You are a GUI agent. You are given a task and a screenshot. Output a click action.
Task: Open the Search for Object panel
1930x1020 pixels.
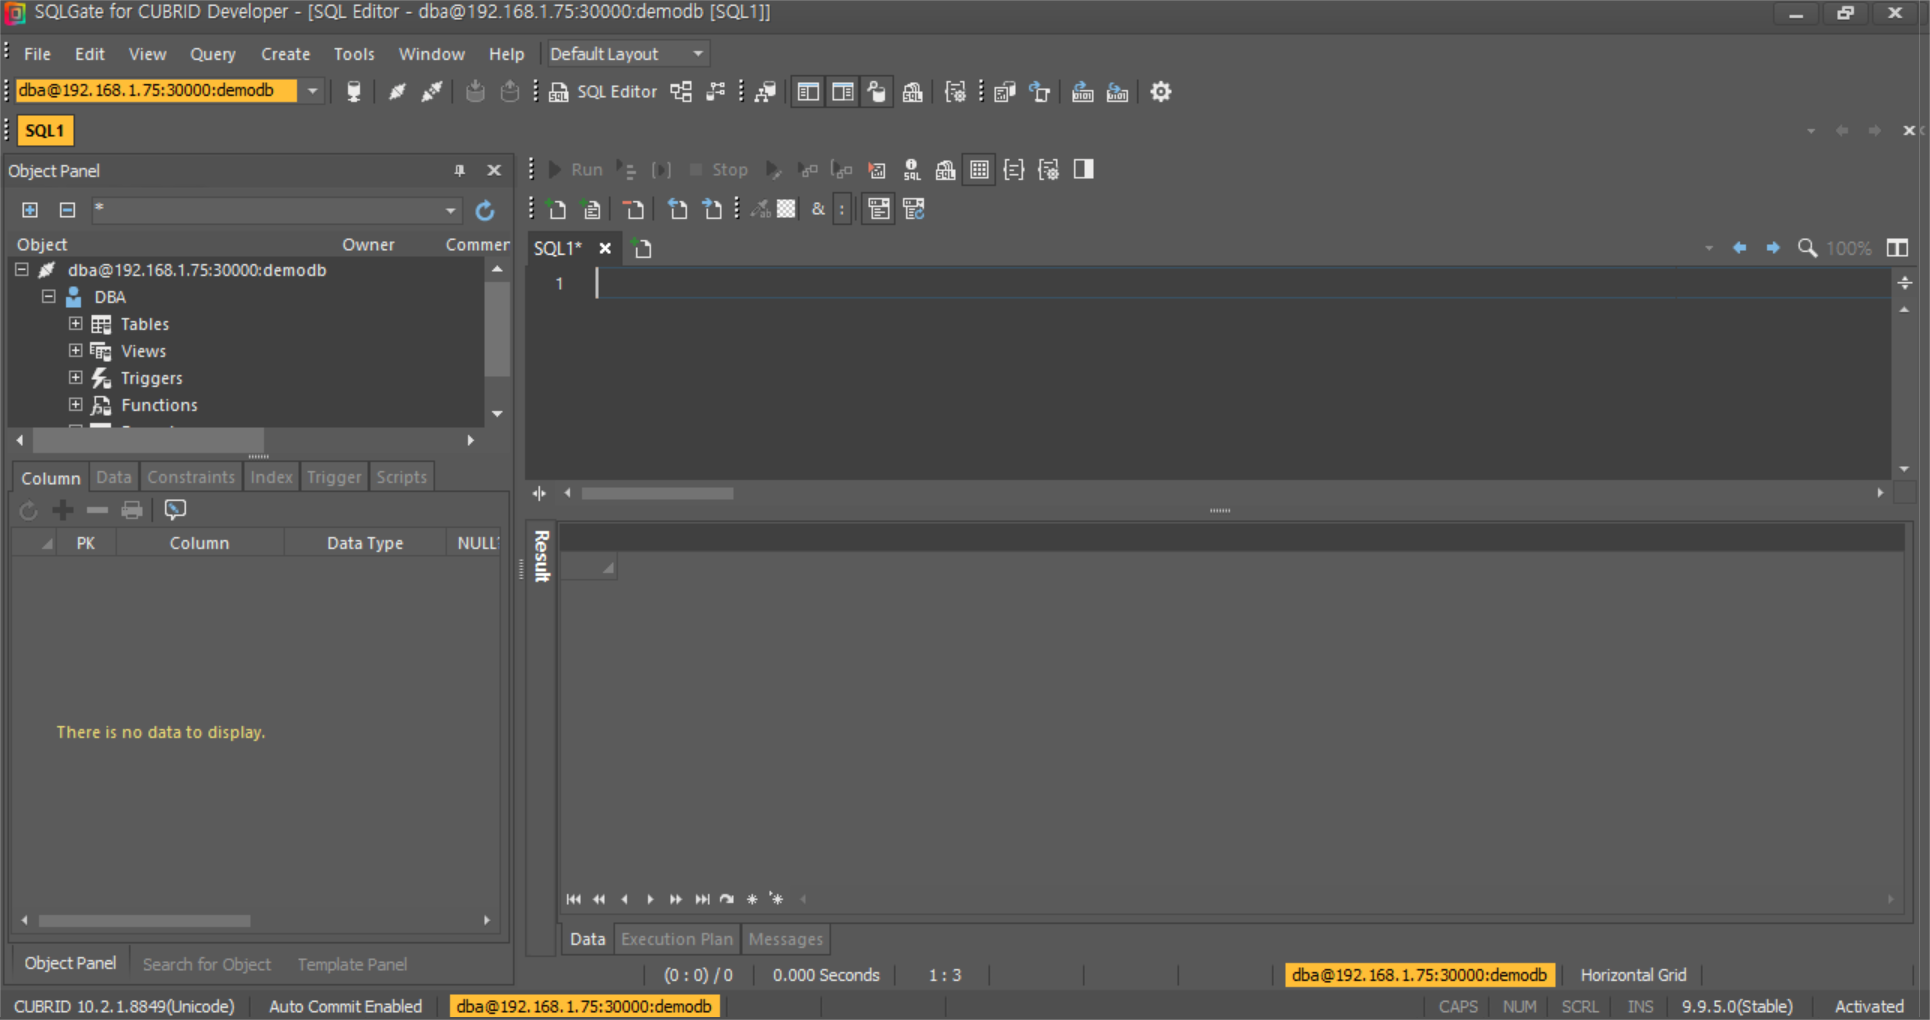point(206,964)
